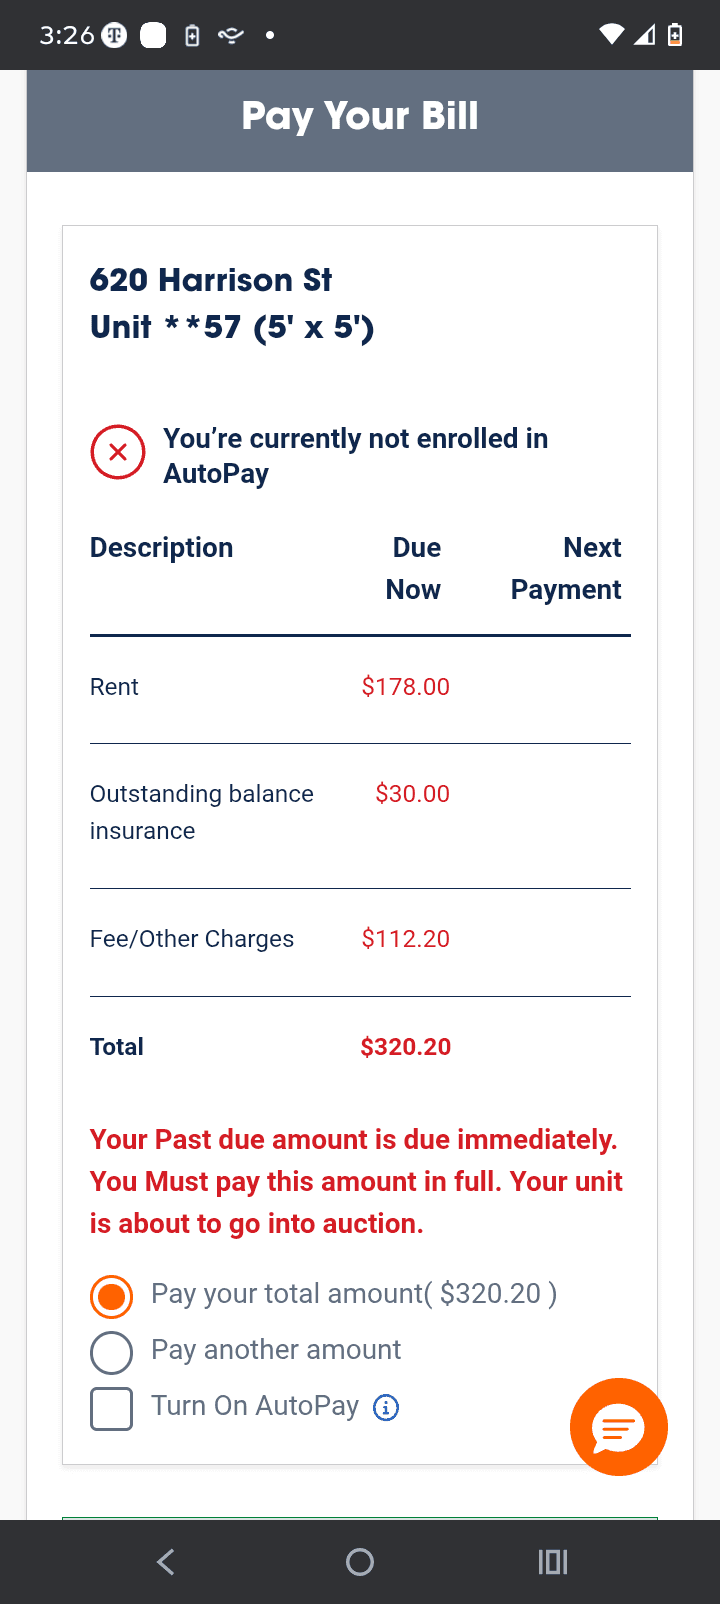Screen dimensions: 720x1604
Task: Tap the red not-enrolled X icon
Action: click(x=118, y=452)
